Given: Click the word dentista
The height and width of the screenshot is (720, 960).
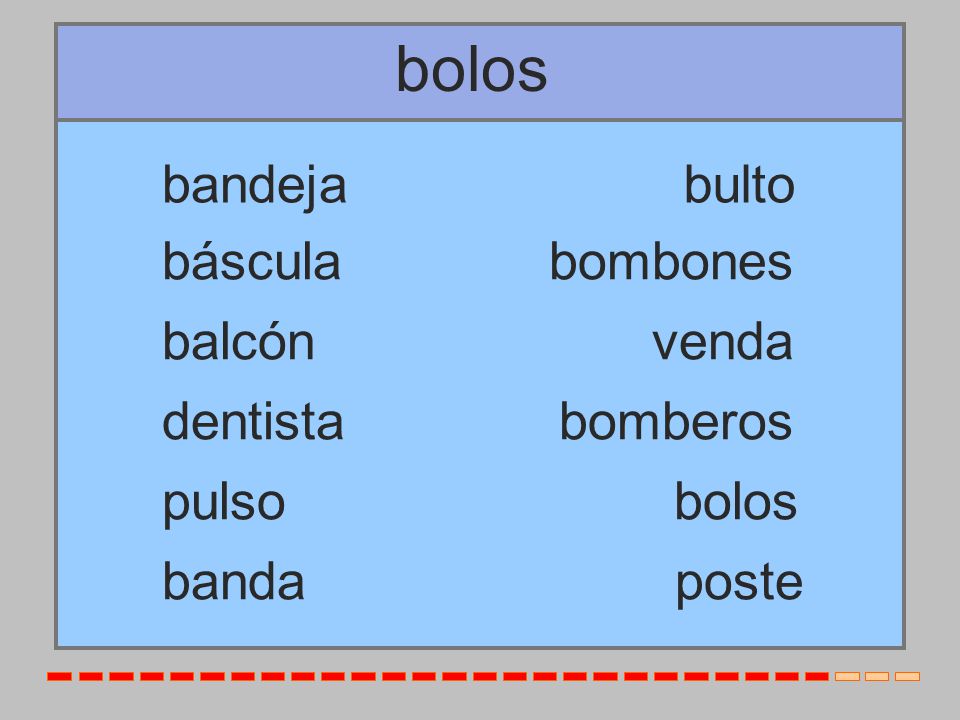Looking at the screenshot, I should [x=252, y=421].
